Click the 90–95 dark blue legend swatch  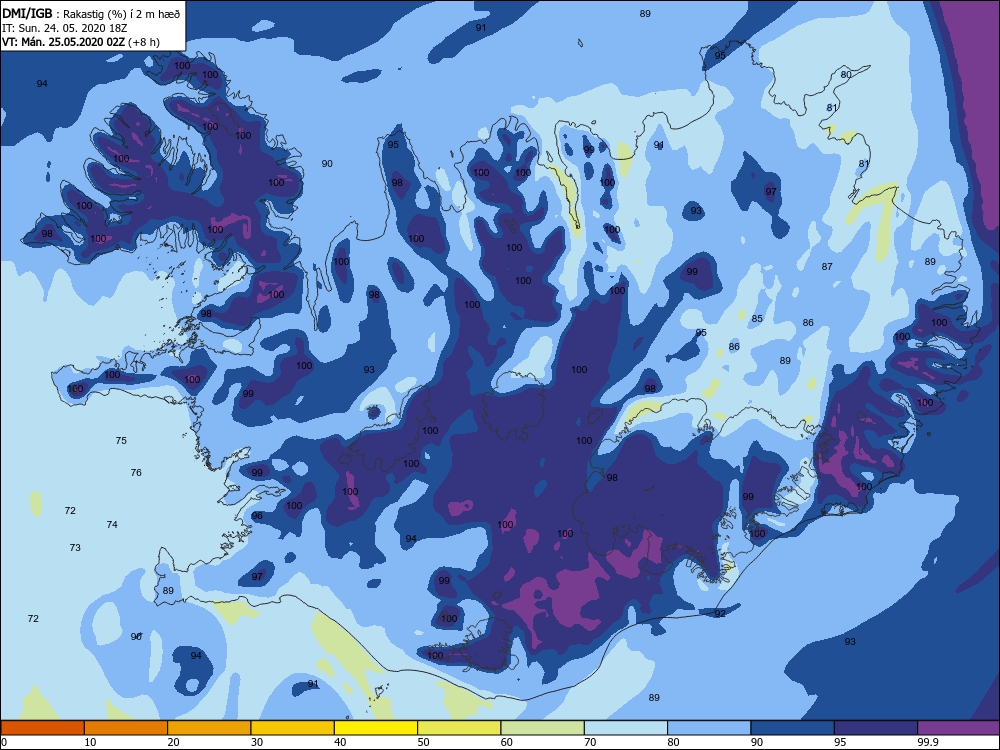point(793,728)
